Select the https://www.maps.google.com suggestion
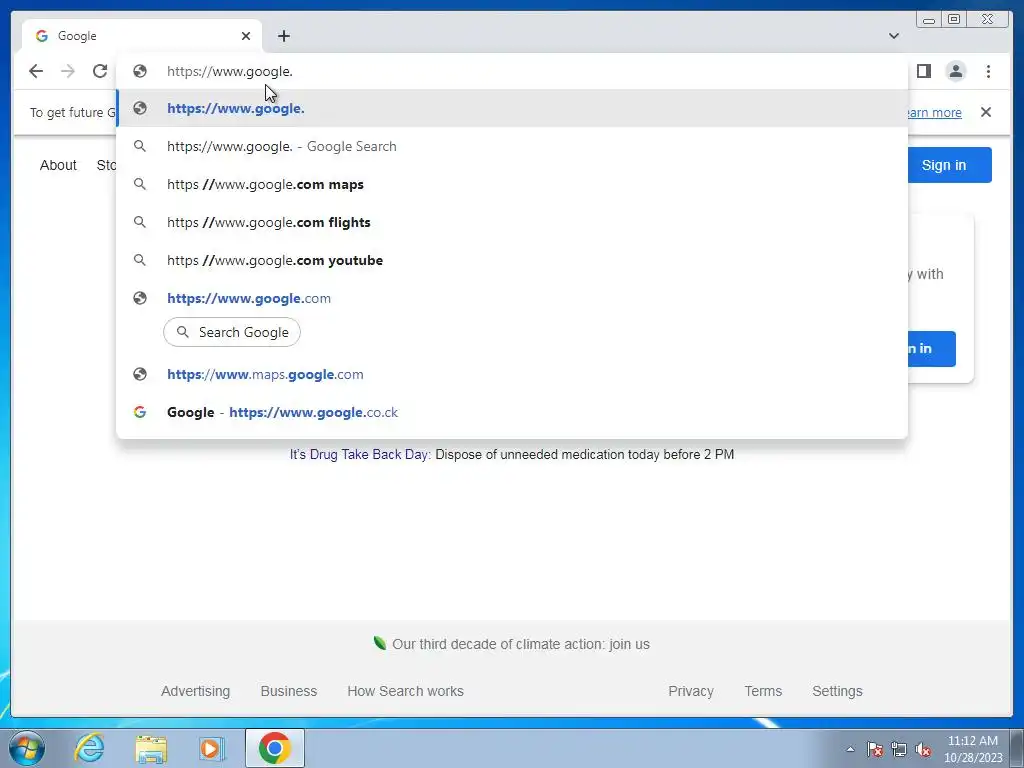The image size is (1024, 768). pyautogui.click(x=512, y=374)
